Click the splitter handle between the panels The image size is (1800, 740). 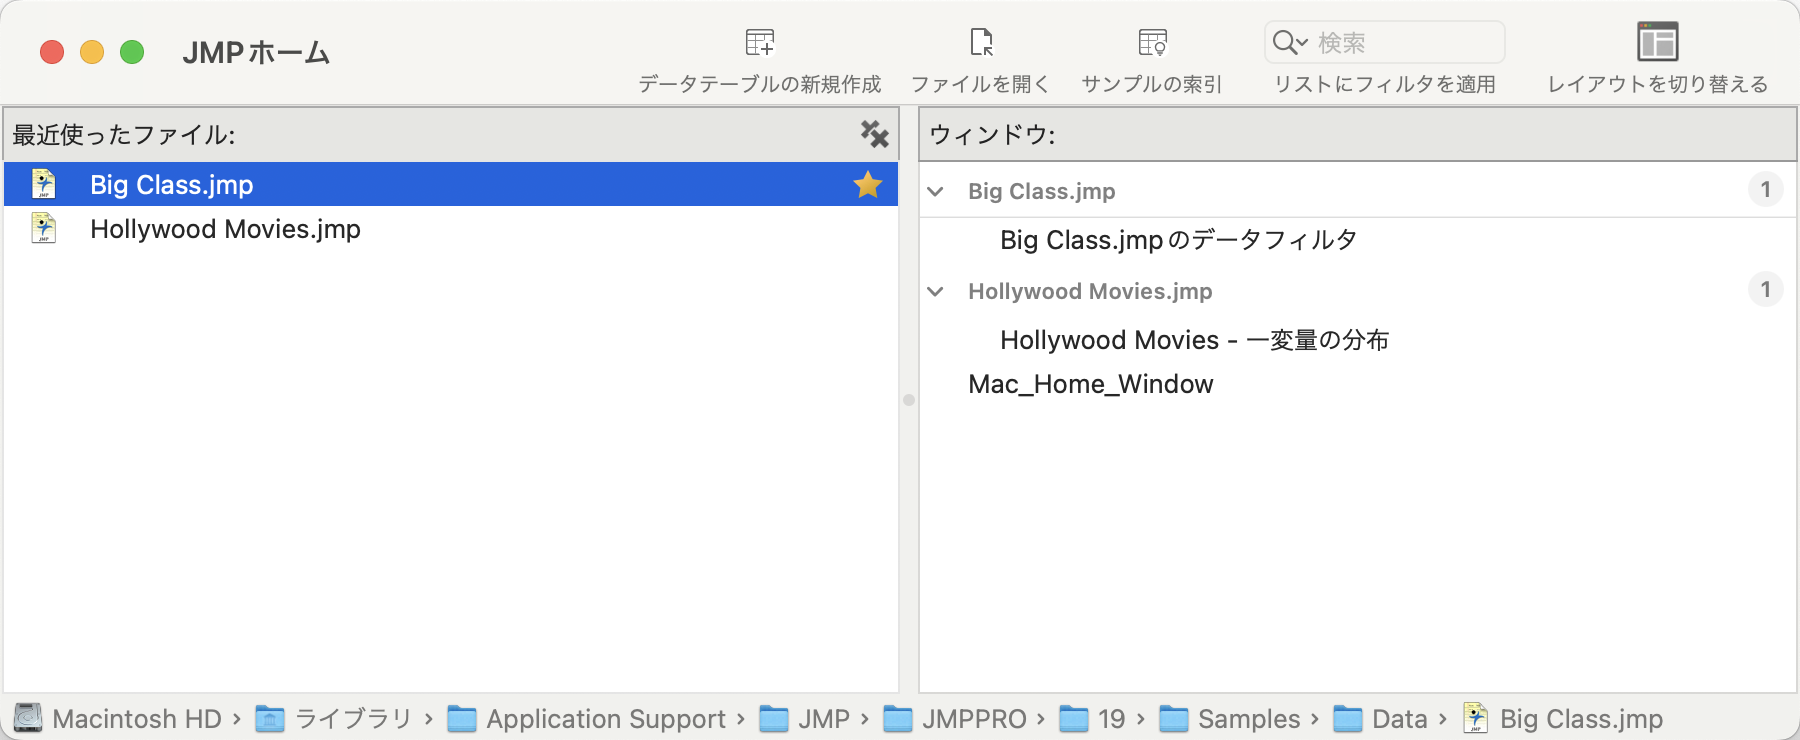click(908, 399)
